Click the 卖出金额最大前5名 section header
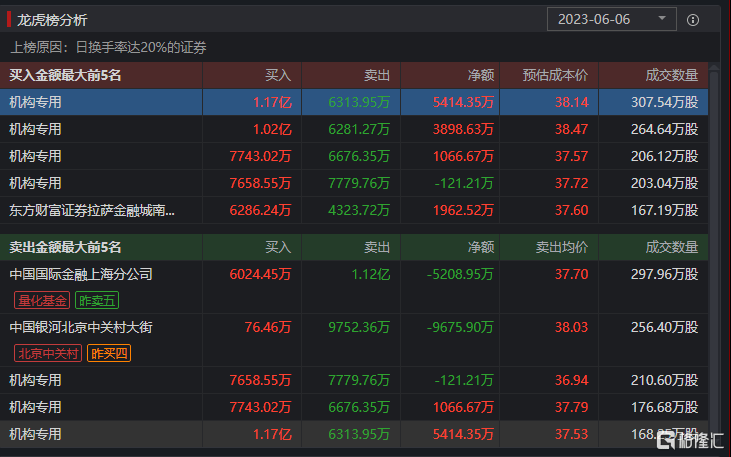This screenshot has height=457, width=731. pos(65,247)
